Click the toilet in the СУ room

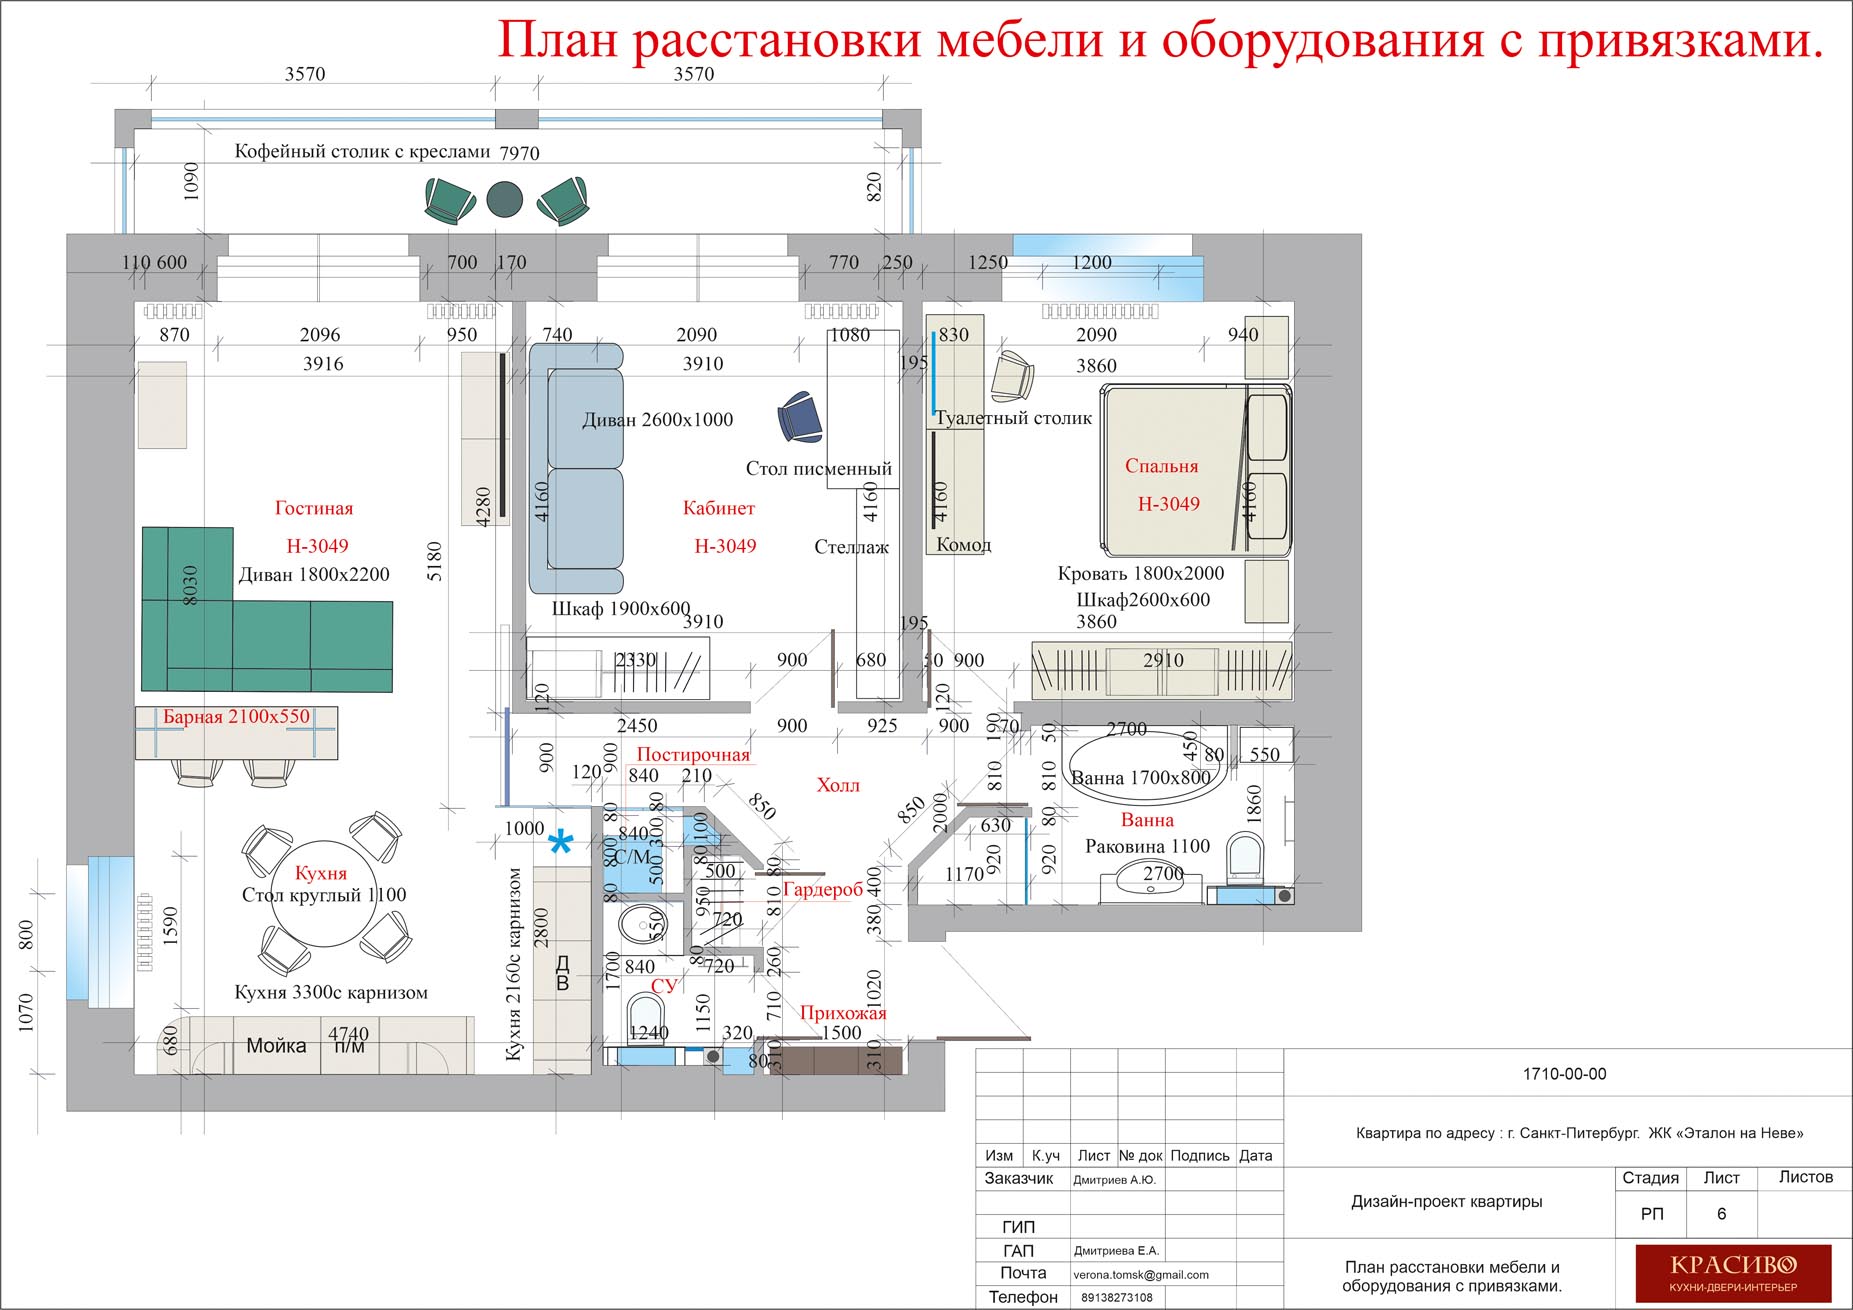coord(640,1016)
